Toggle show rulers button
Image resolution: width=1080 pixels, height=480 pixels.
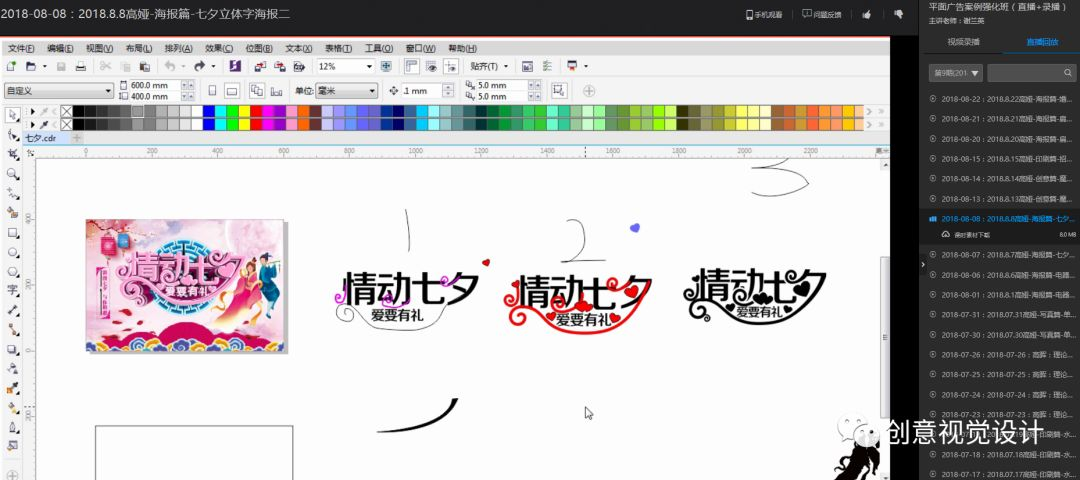click(x=412, y=66)
